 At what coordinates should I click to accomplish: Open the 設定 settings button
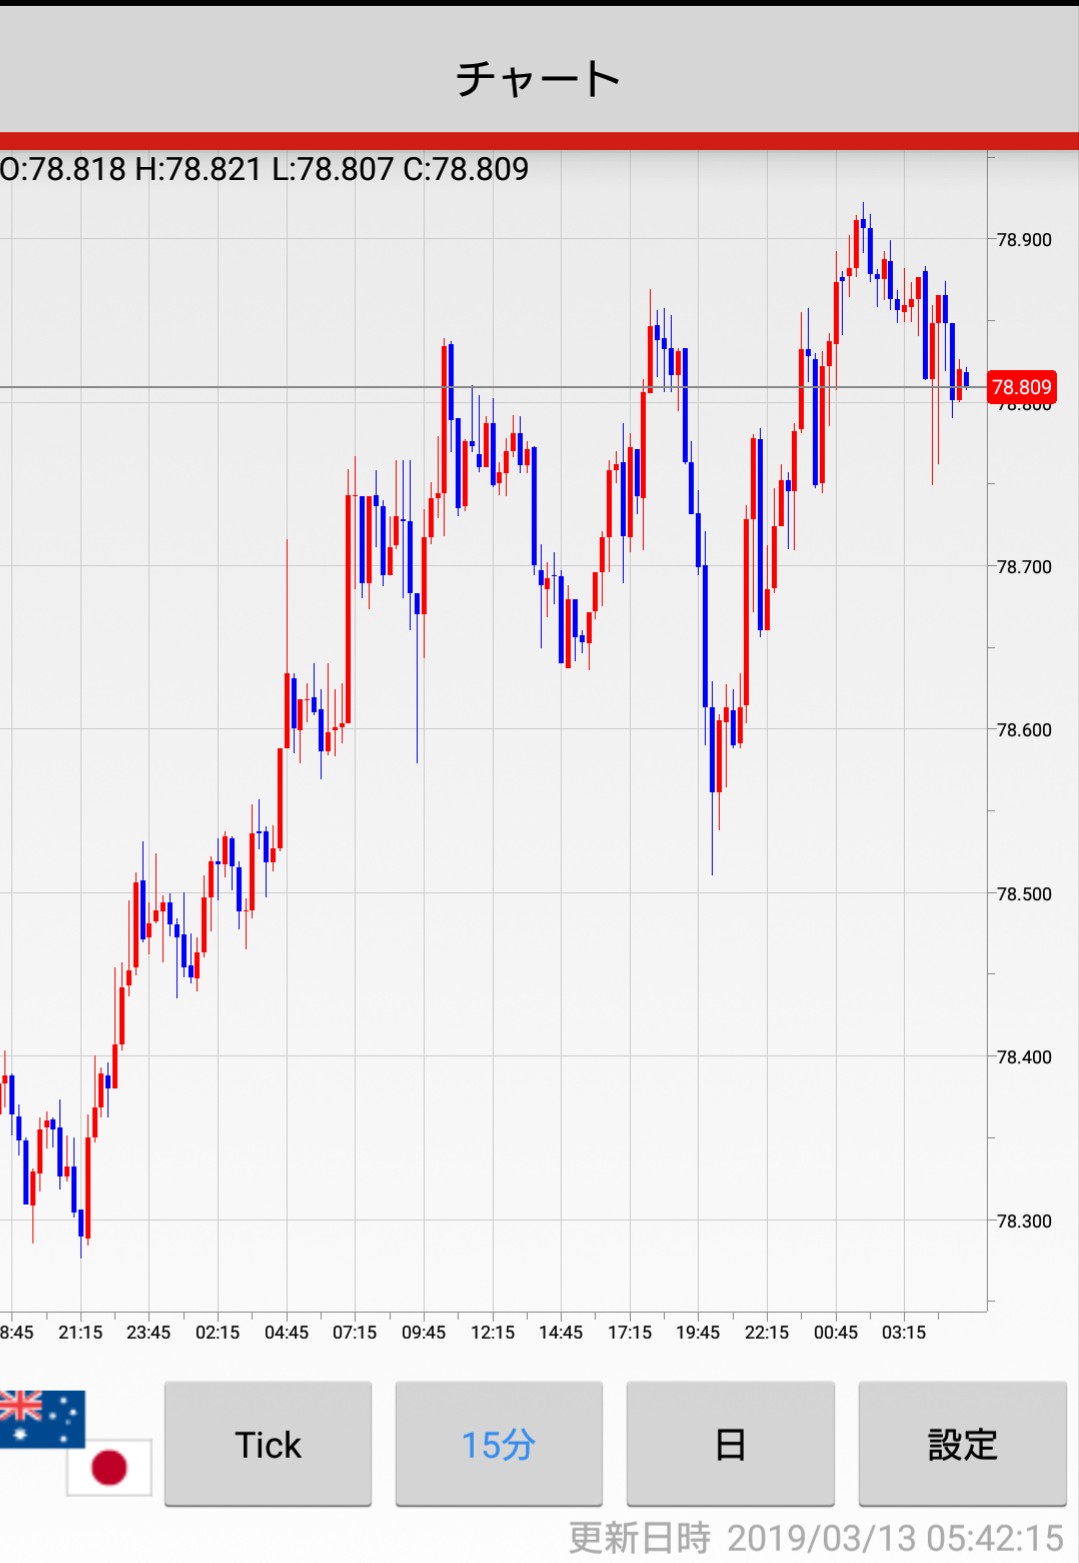tap(962, 1444)
